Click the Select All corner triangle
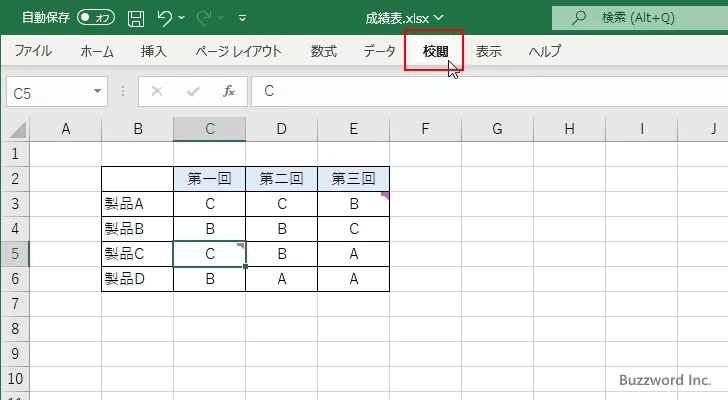Screen dimensions: 728x400 (x=17, y=129)
